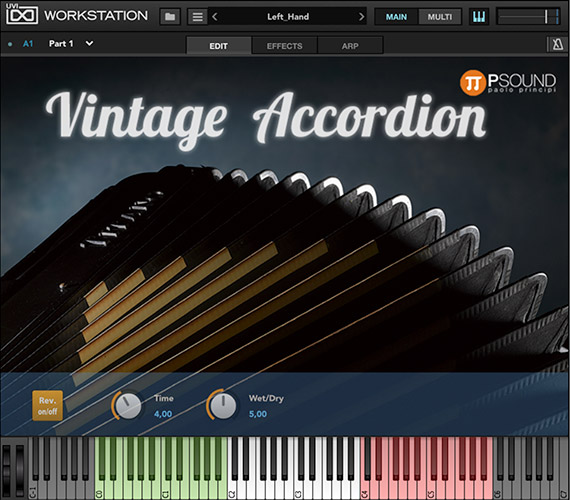Image resolution: width=570 pixels, height=500 pixels.
Task: Click the Wet/Dry knob
Action: (222, 405)
